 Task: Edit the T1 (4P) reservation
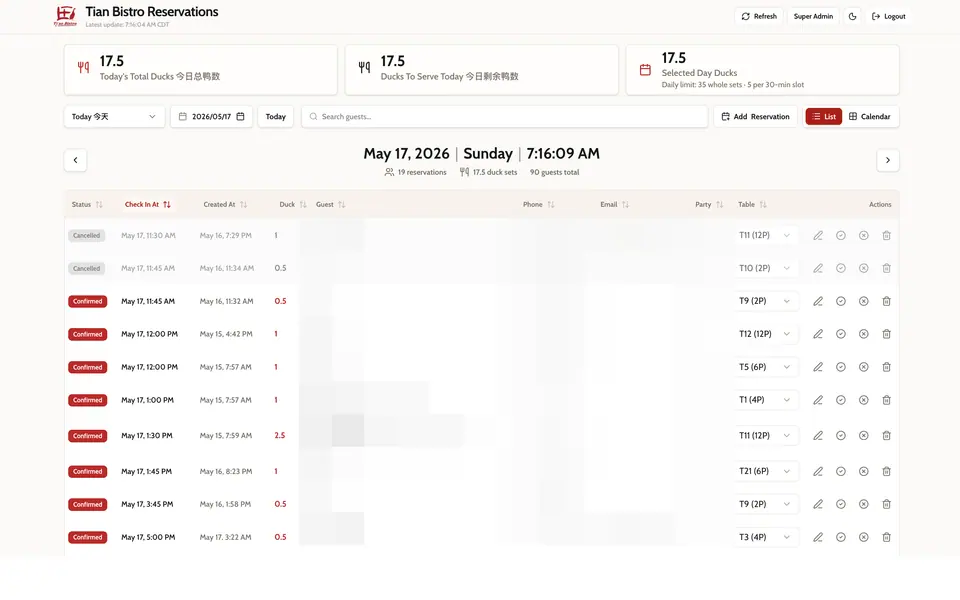point(818,400)
